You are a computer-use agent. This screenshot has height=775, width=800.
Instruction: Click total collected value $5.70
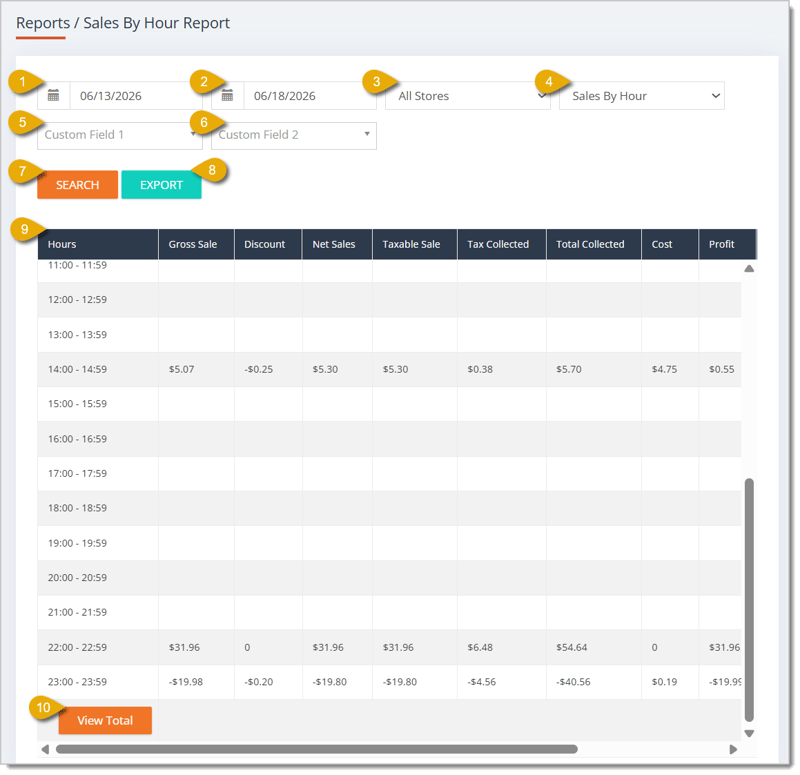click(x=569, y=369)
